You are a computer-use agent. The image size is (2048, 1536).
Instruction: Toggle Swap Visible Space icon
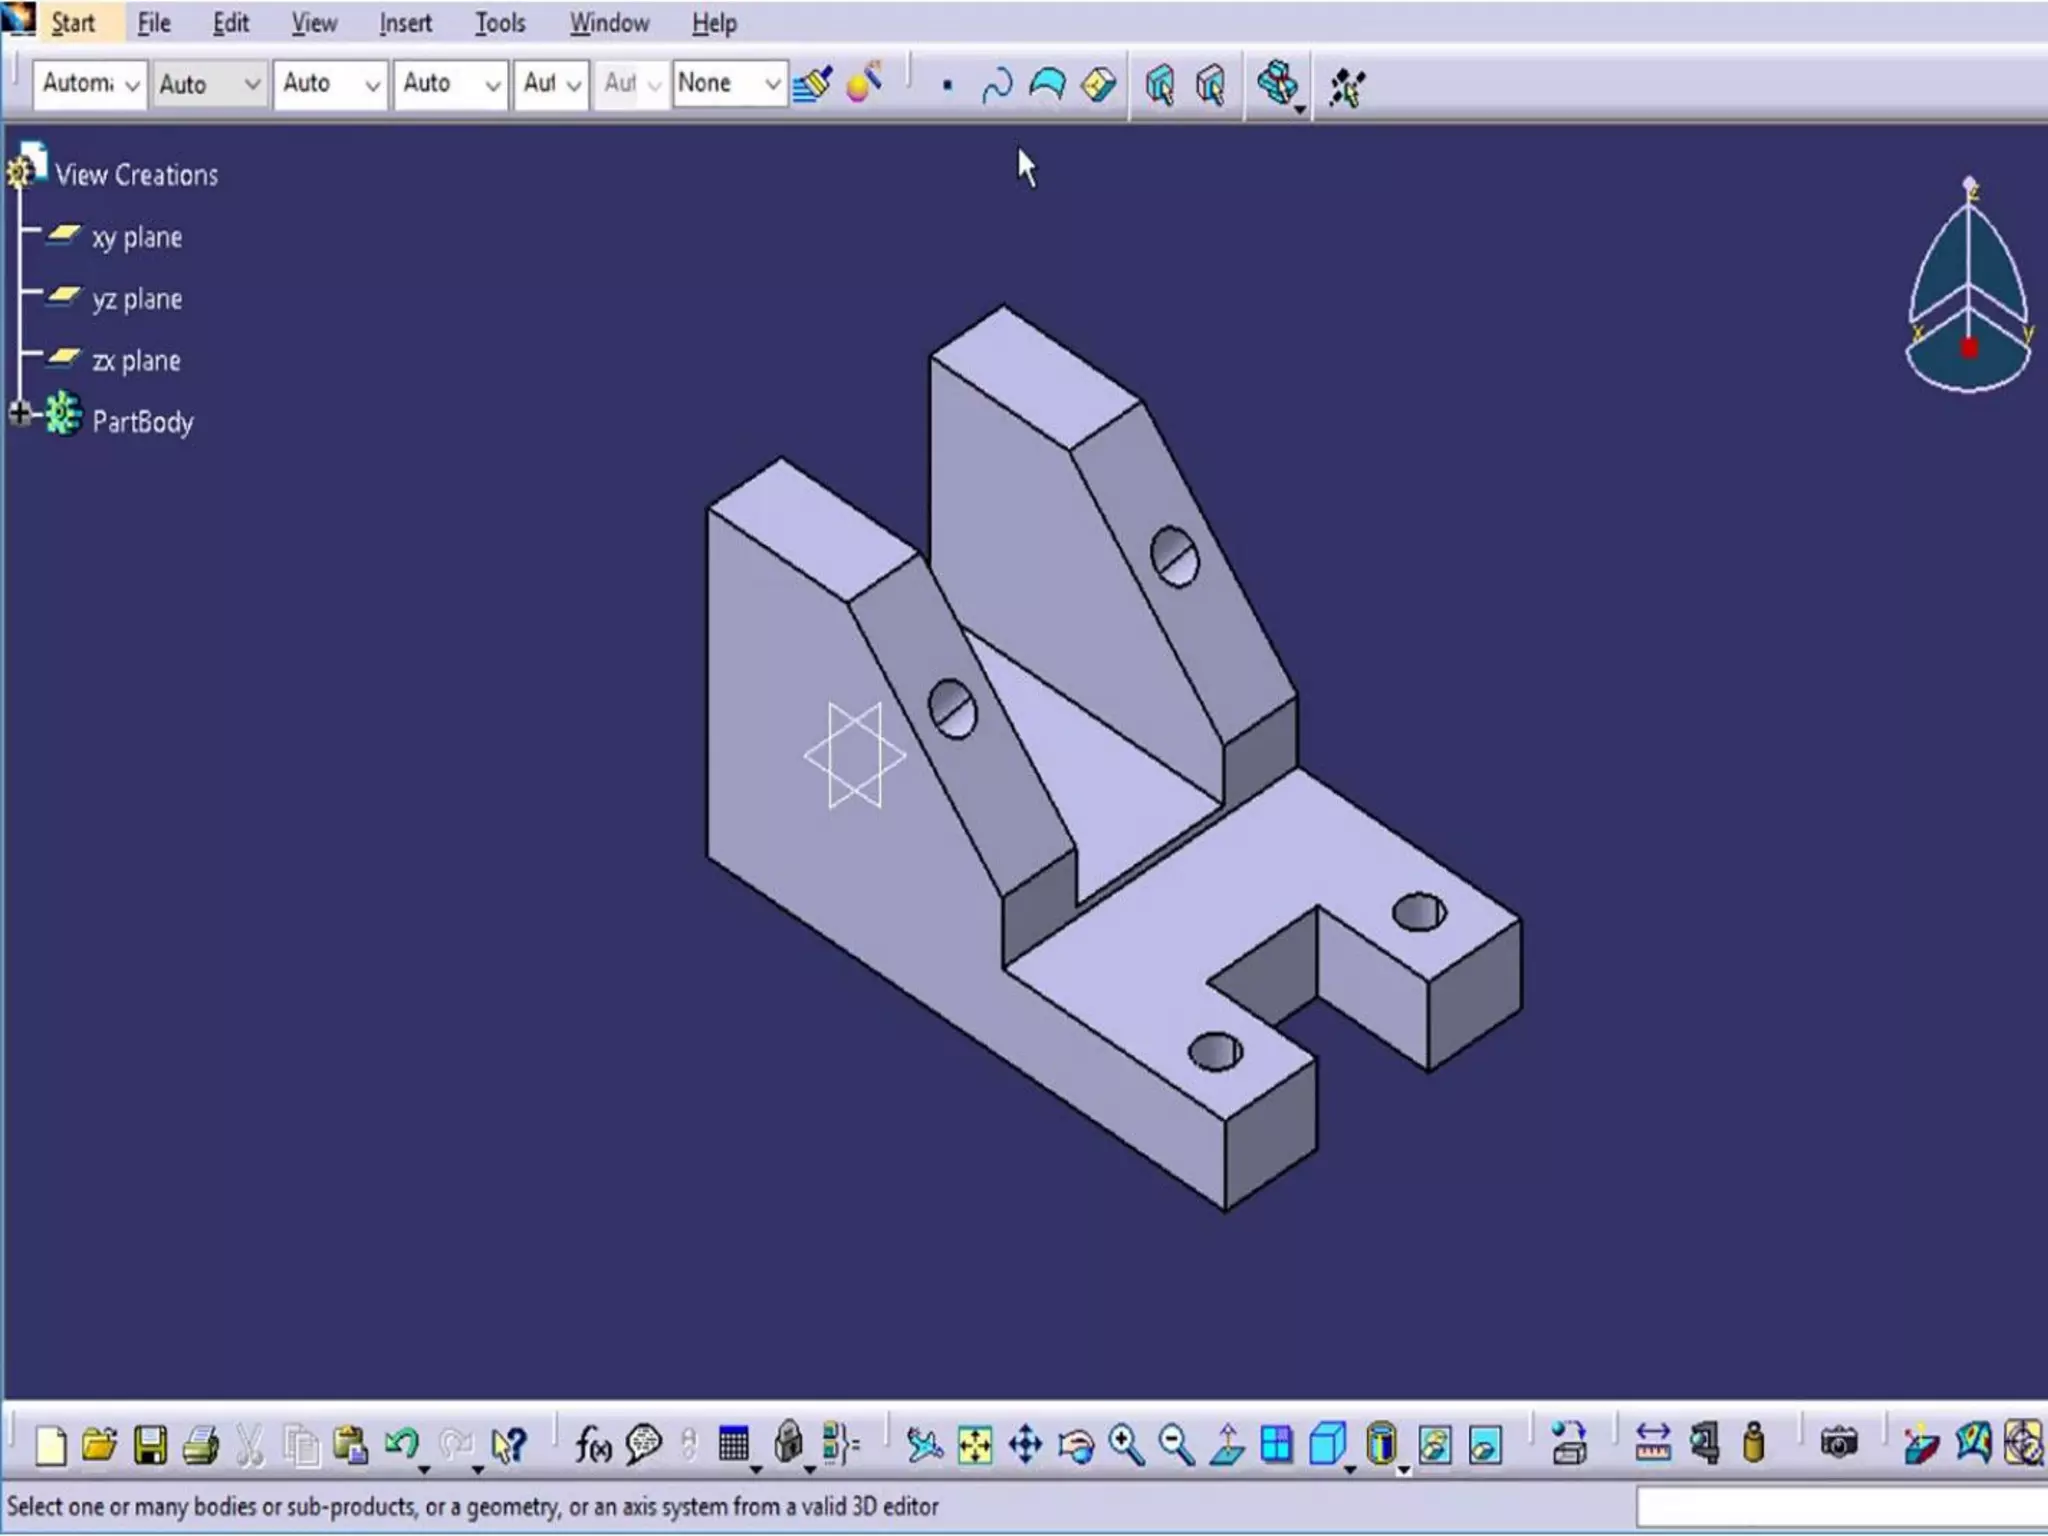(1485, 1445)
